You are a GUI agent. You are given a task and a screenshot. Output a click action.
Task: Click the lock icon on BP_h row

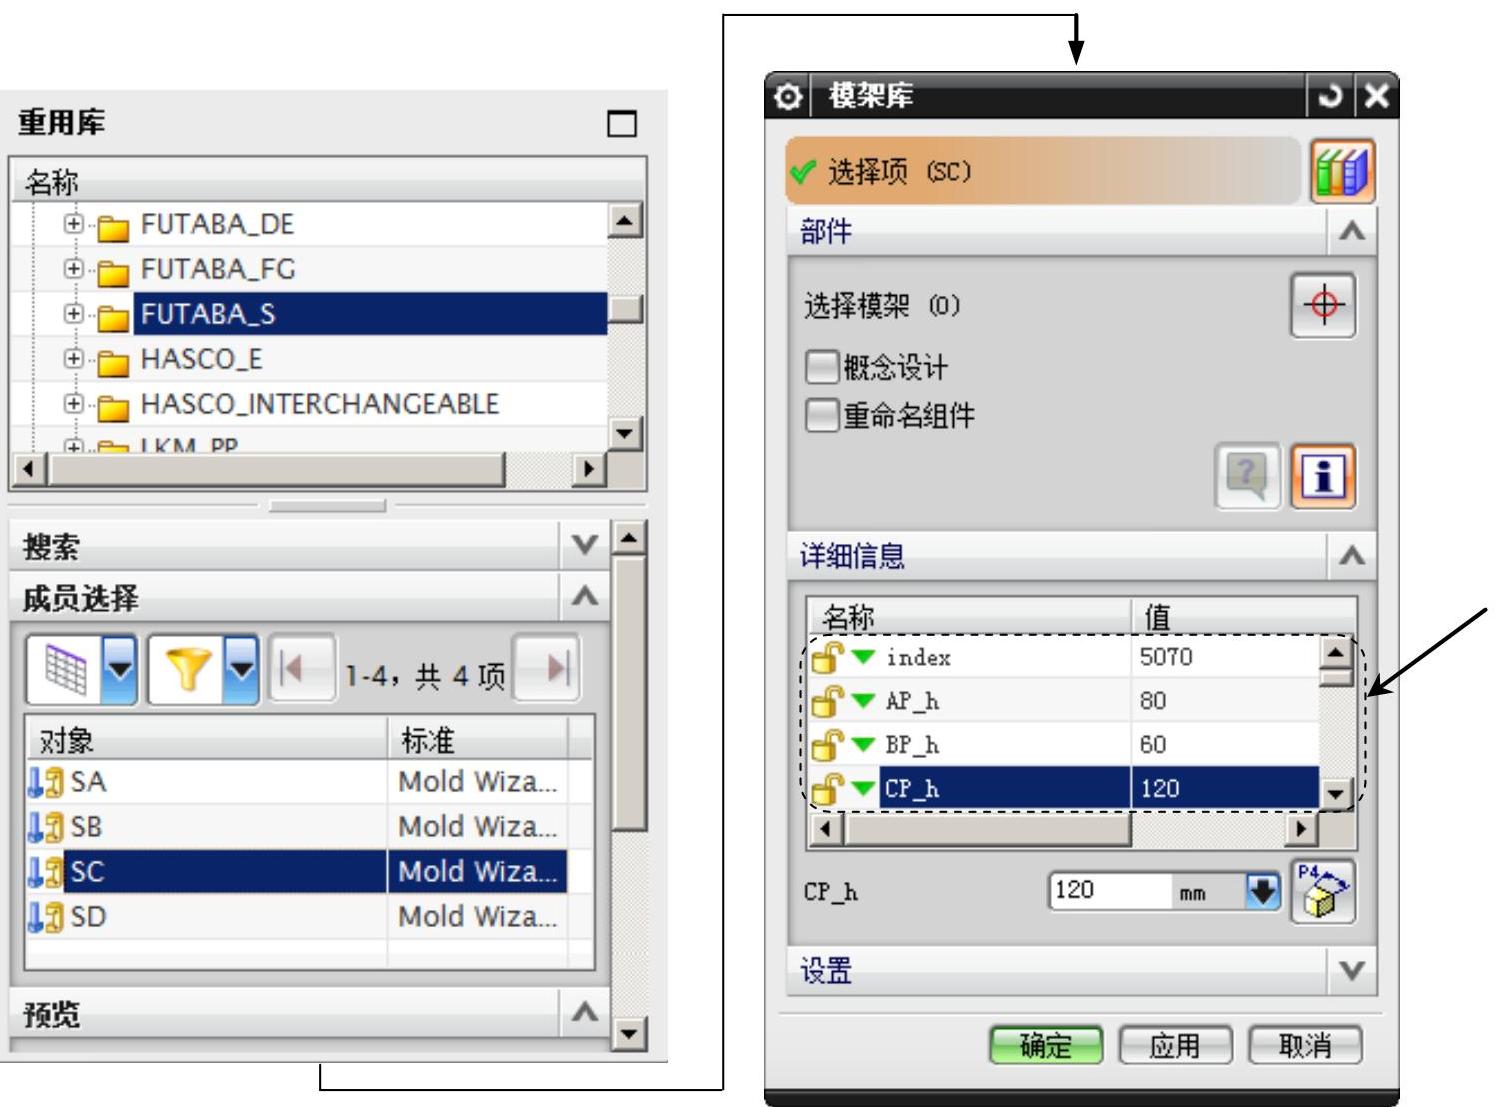827,745
